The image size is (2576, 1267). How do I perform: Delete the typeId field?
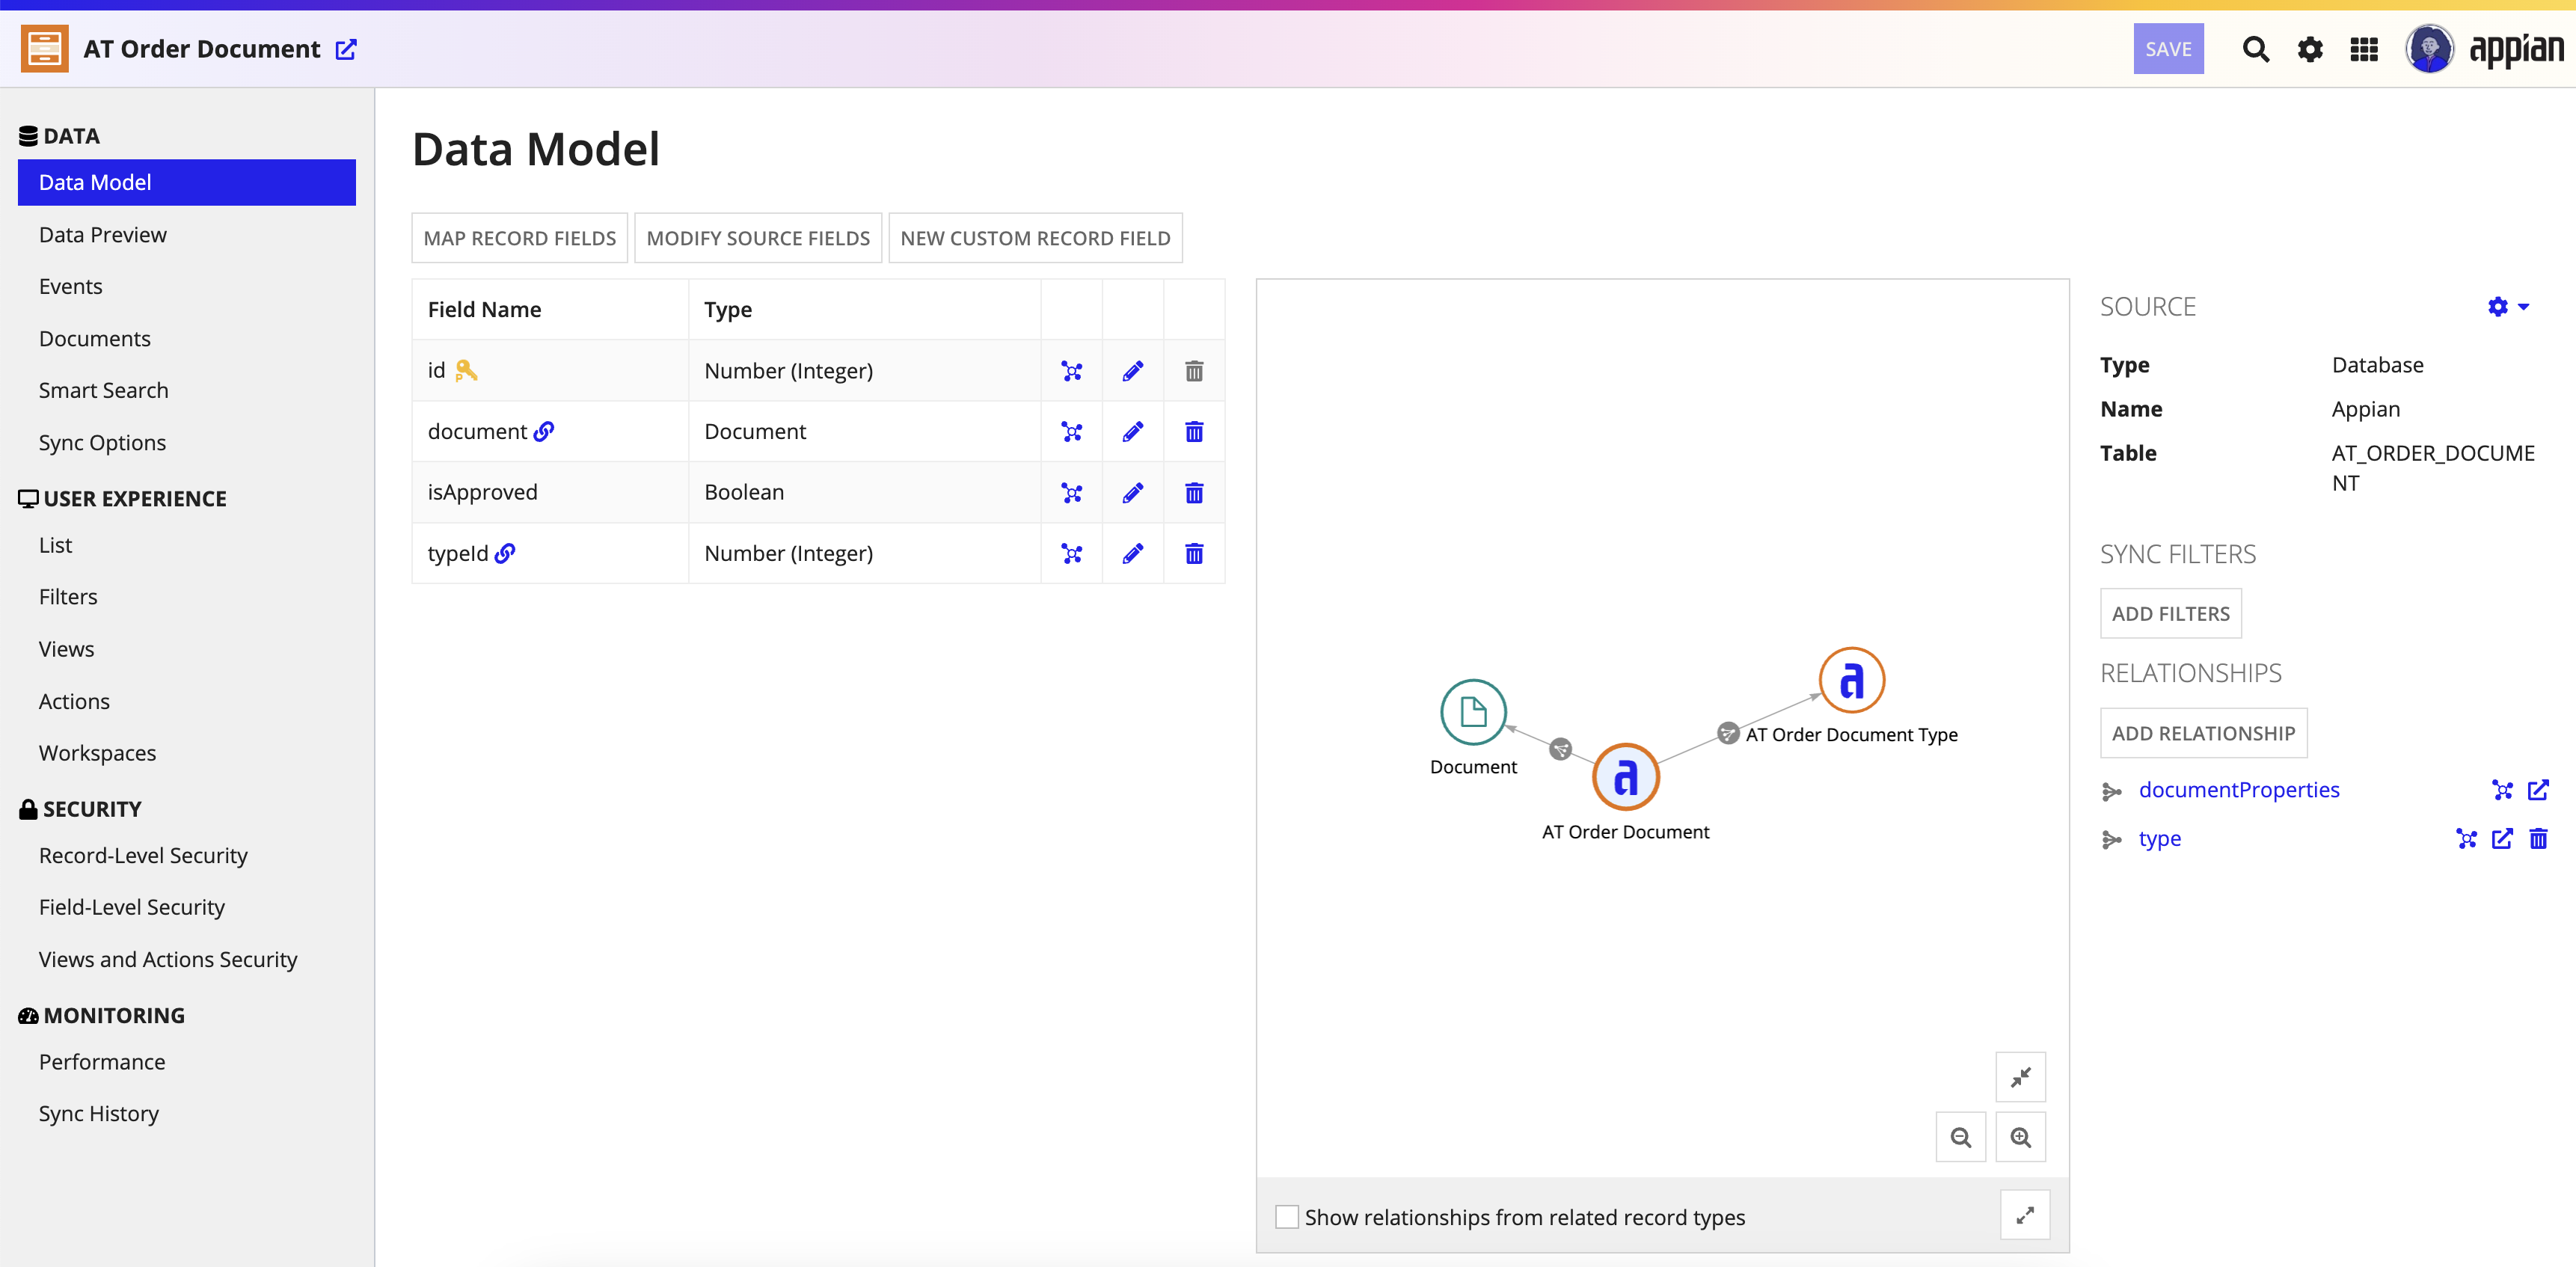pyautogui.click(x=1194, y=554)
